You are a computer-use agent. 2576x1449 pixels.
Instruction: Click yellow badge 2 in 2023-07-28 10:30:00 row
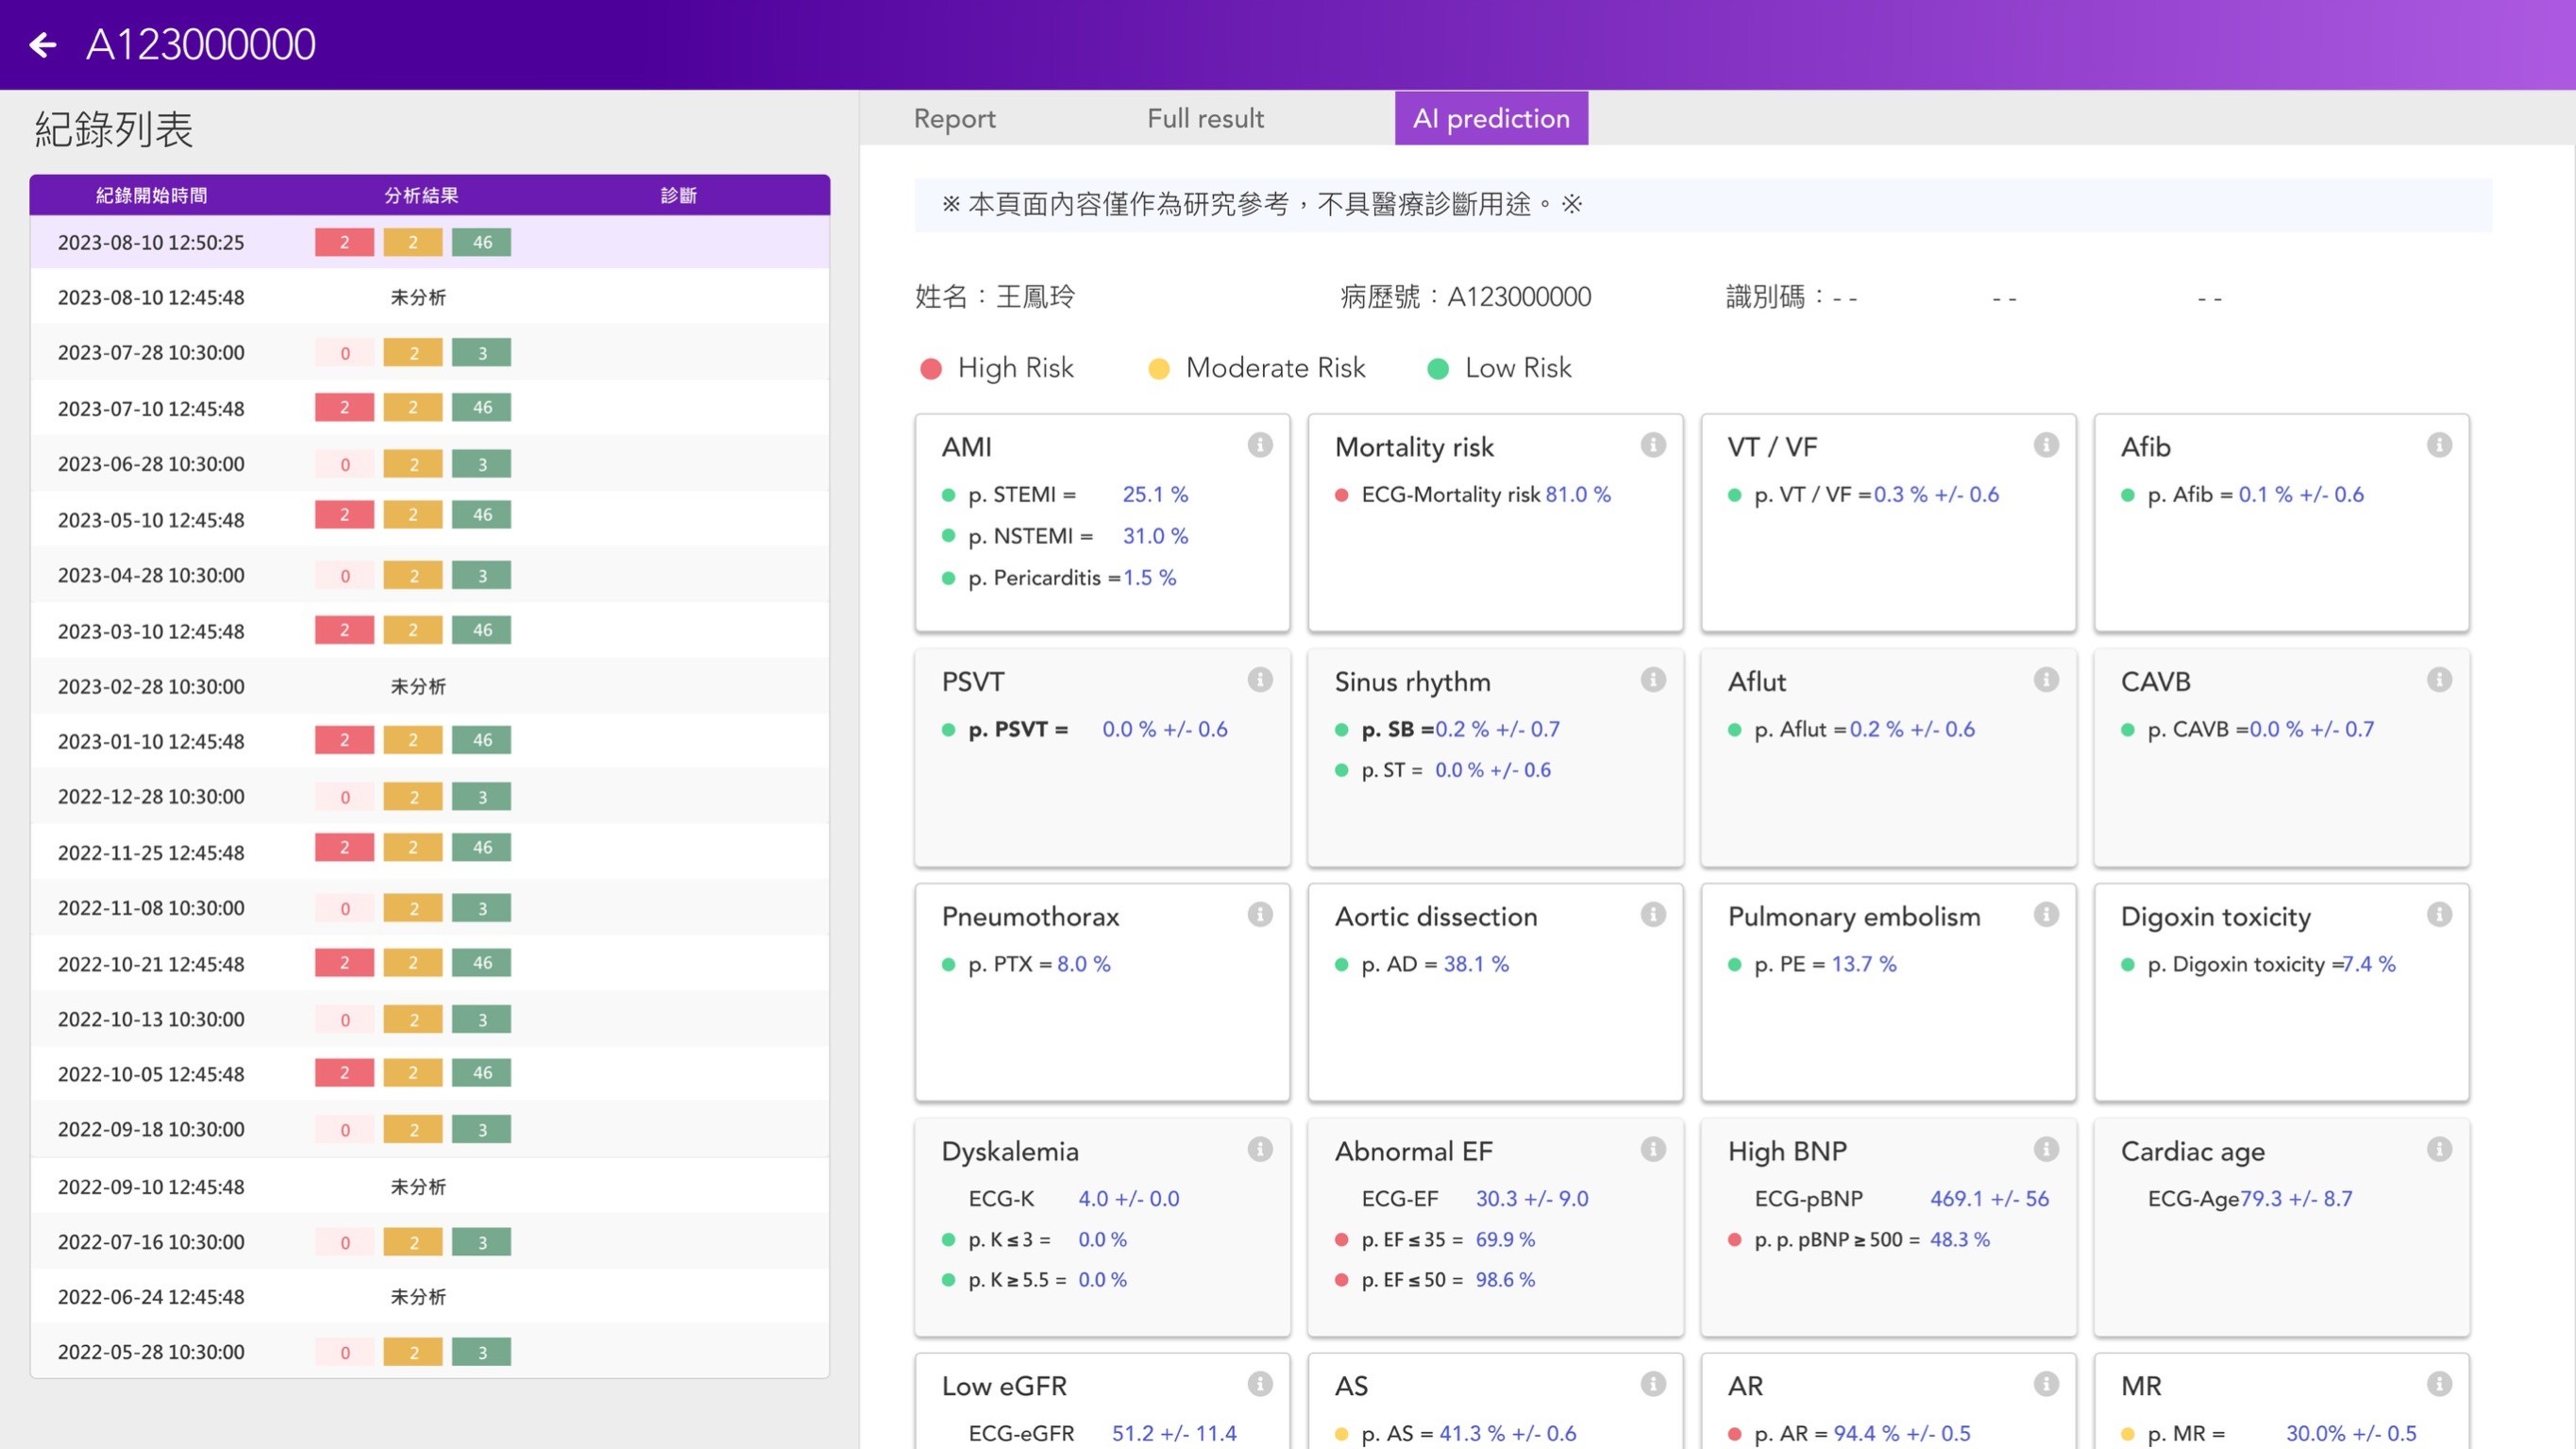tap(413, 353)
